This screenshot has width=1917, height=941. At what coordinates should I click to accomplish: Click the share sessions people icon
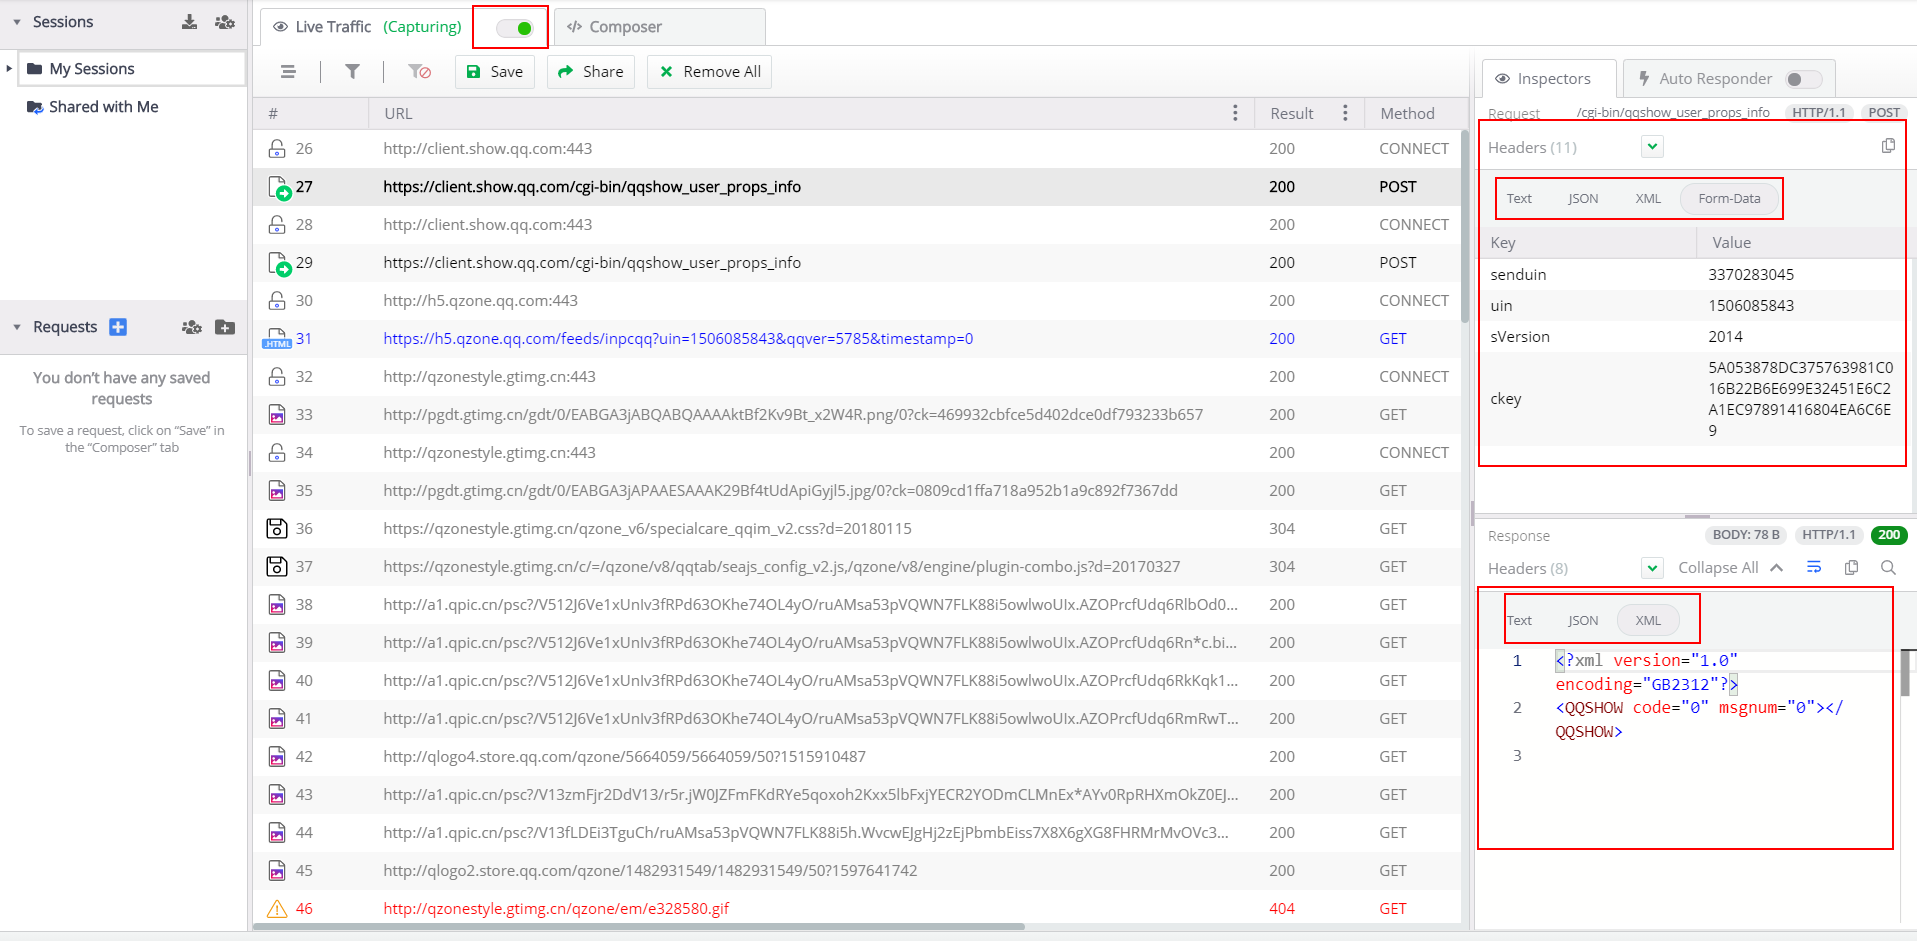point(225,22)
